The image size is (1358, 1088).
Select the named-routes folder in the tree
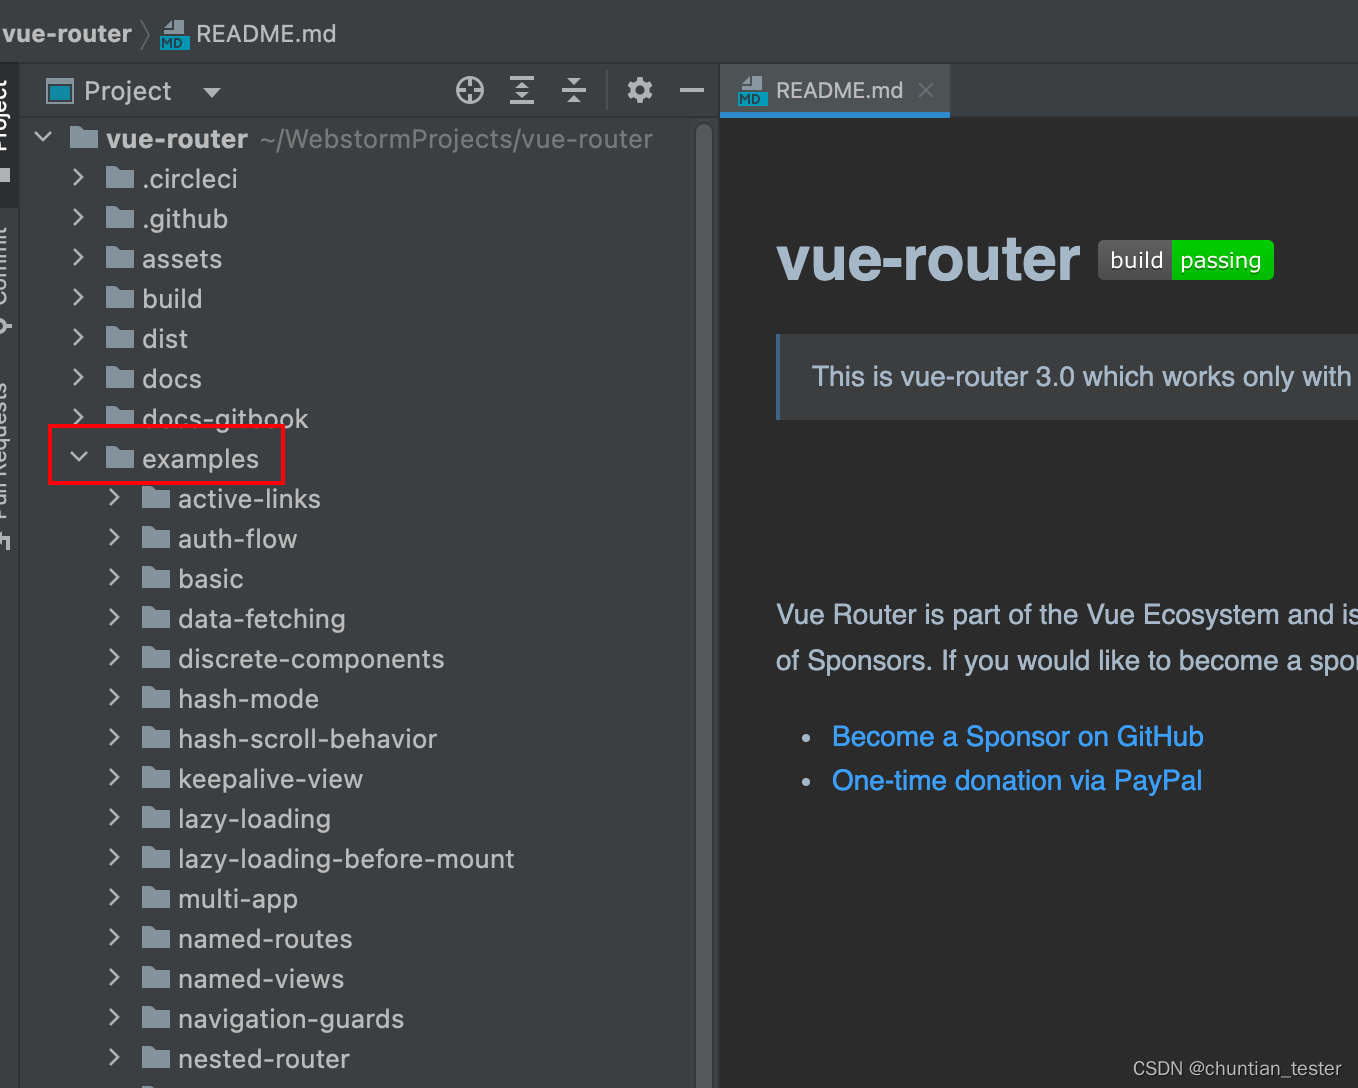(x=264, y=938)
